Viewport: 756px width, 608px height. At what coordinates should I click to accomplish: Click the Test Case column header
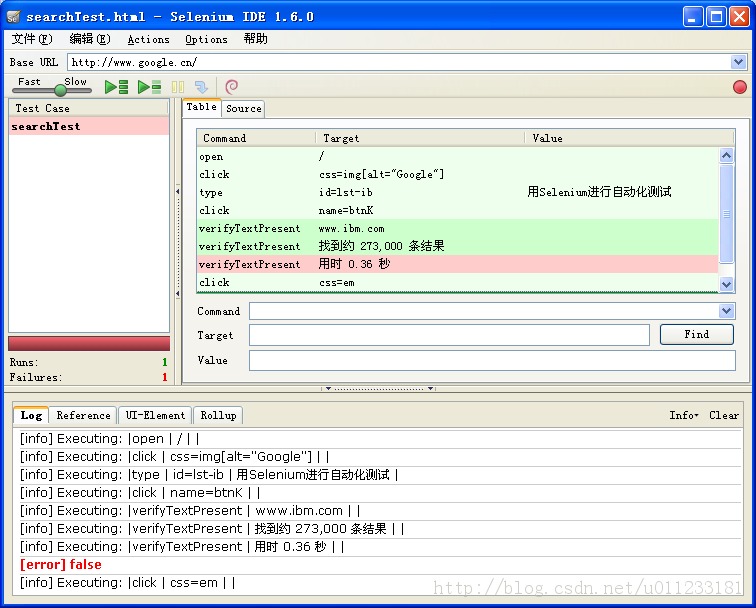pos(89,108)
